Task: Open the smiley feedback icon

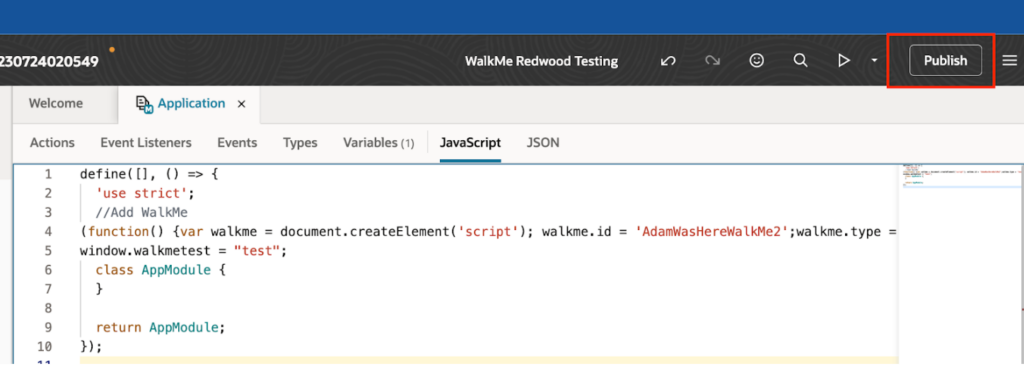Action: point(756,61)
